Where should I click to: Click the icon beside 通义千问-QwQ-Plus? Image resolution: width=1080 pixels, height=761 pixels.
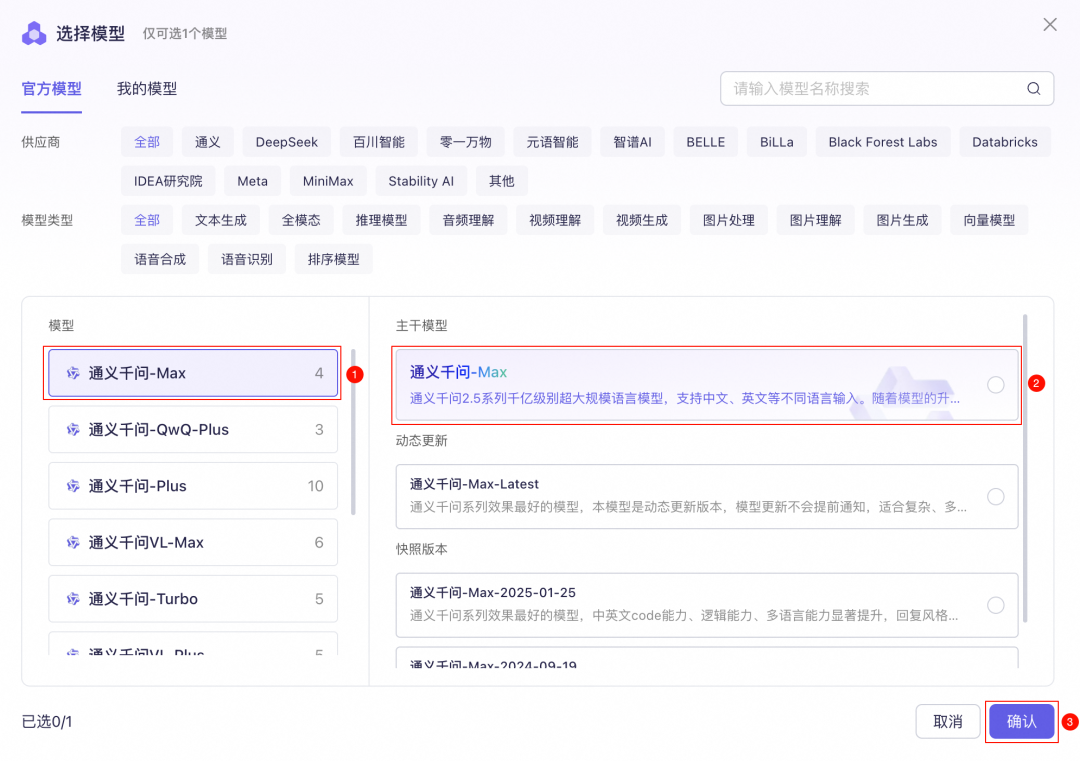[73, 429]
